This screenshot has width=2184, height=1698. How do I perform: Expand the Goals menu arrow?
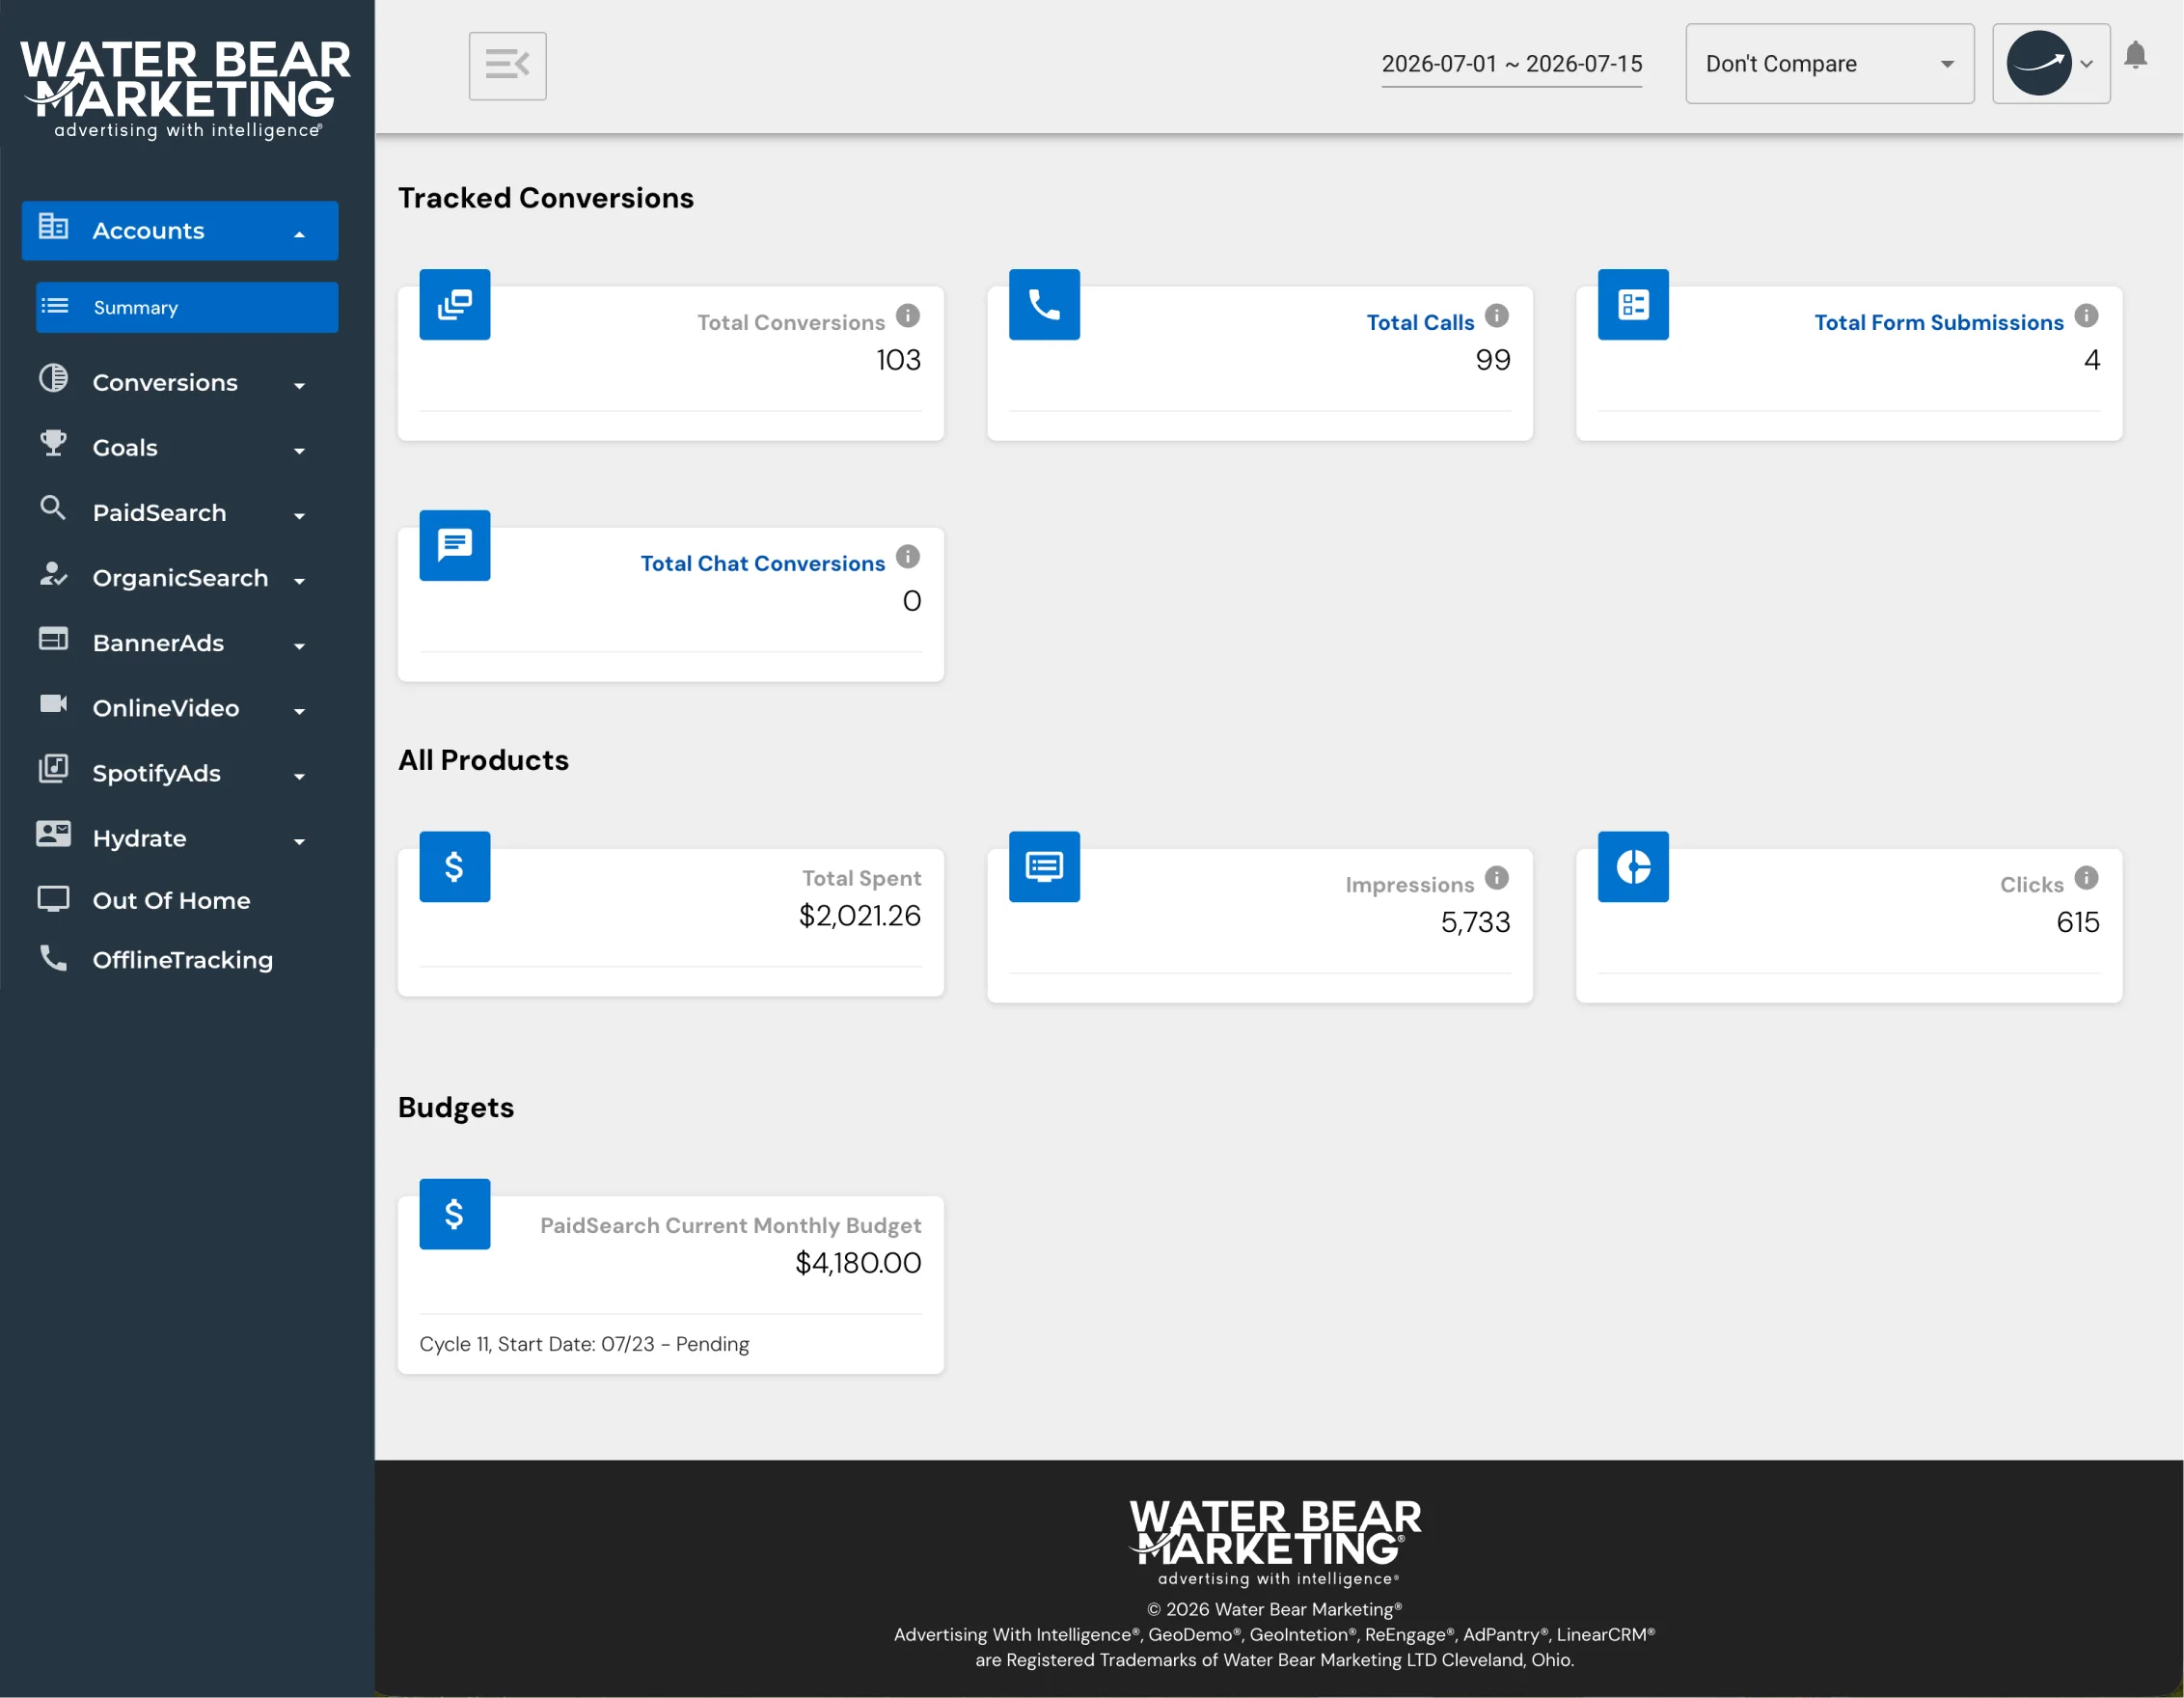[x=299, y=451]
